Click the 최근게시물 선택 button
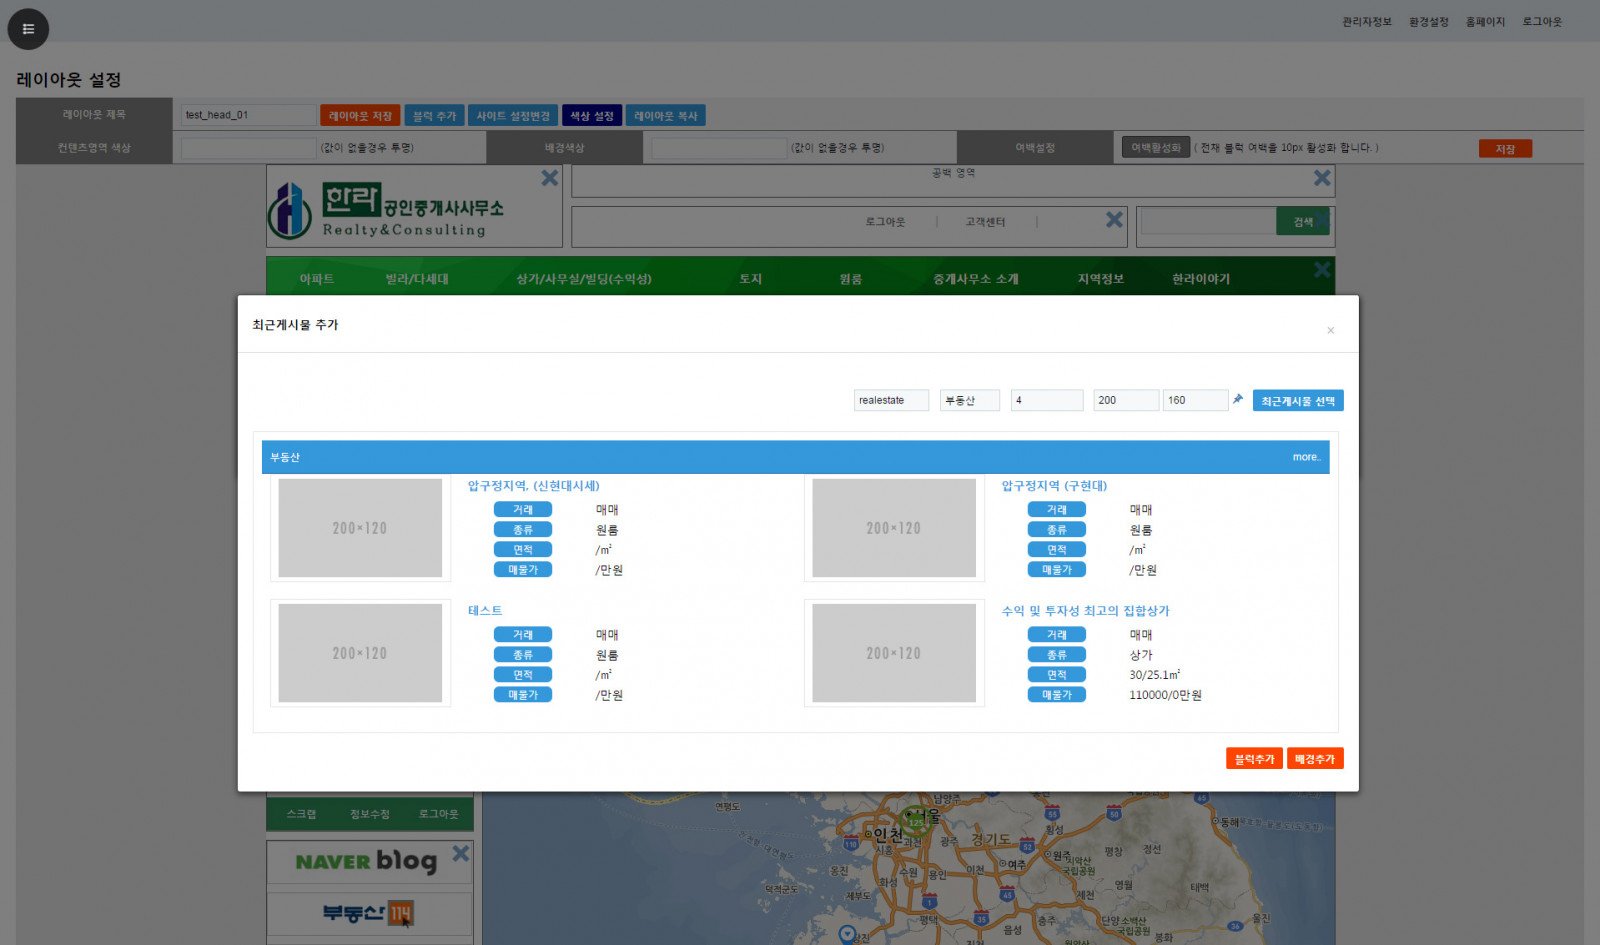This screenshot has width=1600, height=945. (1297, 401)
